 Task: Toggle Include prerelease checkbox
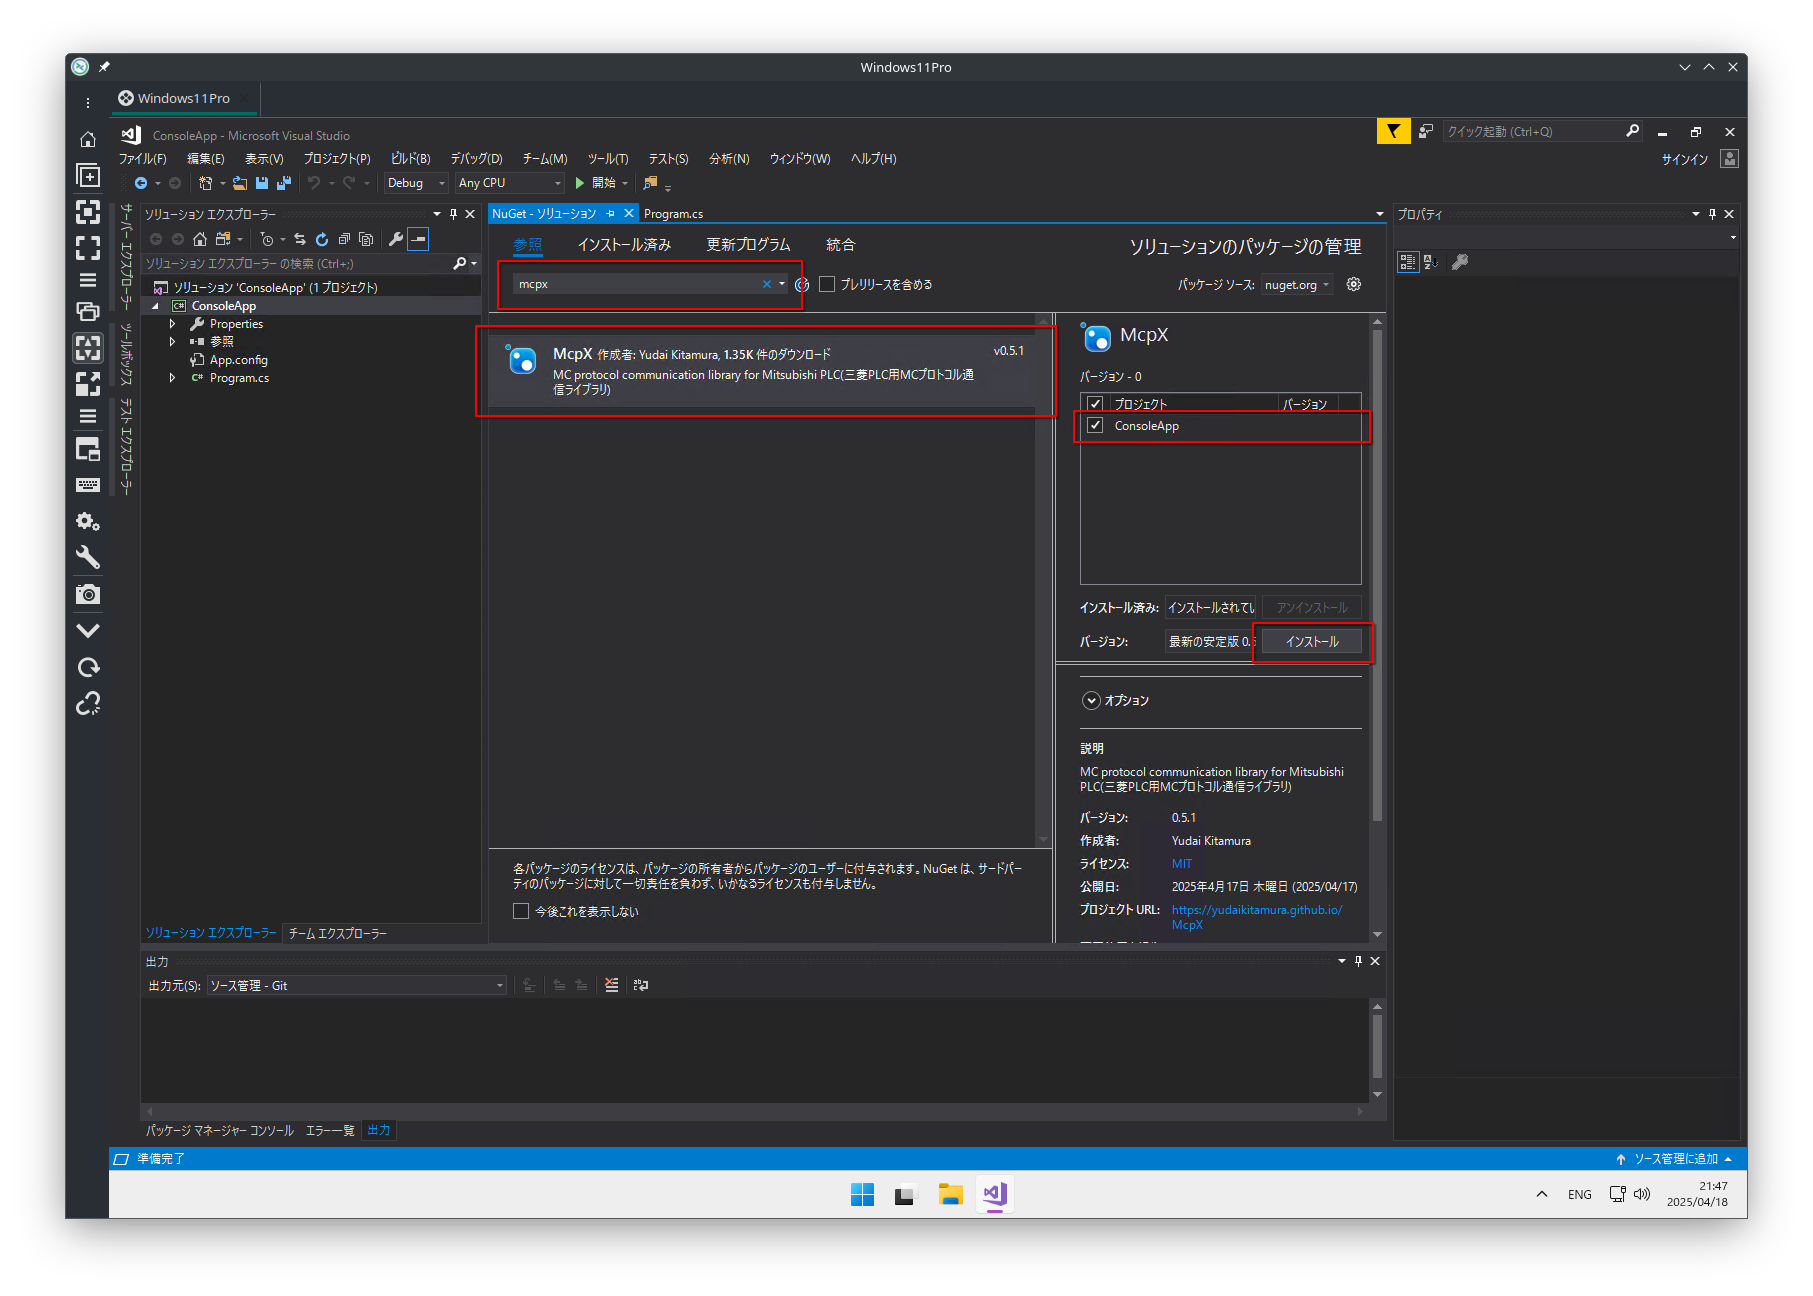coord(827,284)
